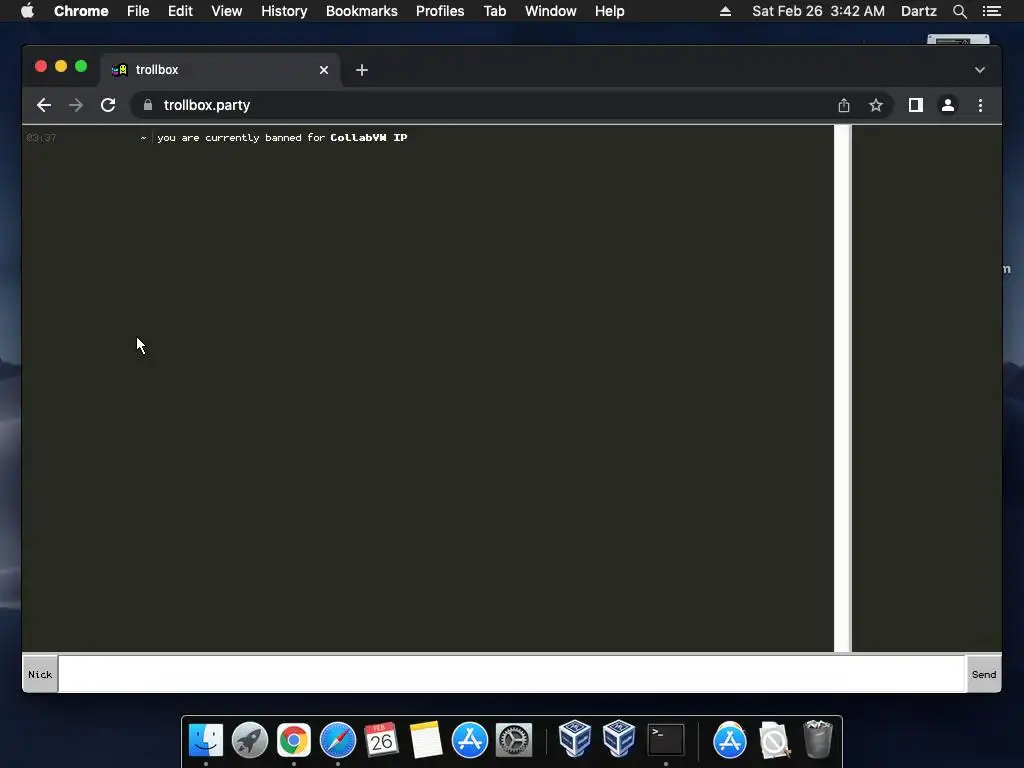
Task: Open the Help menu
Action: pyautogui.click(x=609, y=11)
